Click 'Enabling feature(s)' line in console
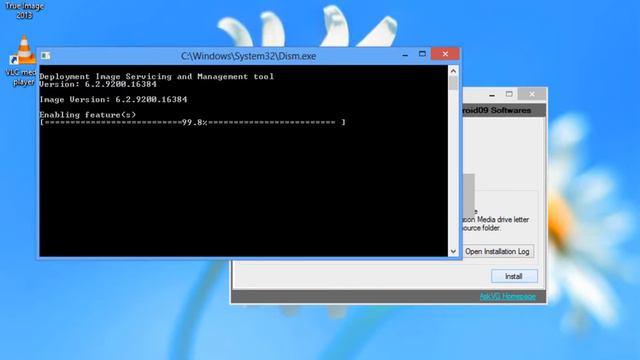Image resolution: width=640 pixels, height=360 pixels. (x=88, y=115)
